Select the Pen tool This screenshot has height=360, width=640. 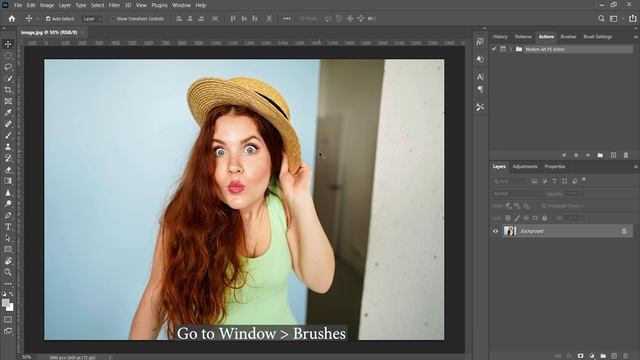[x=8, y=215]
